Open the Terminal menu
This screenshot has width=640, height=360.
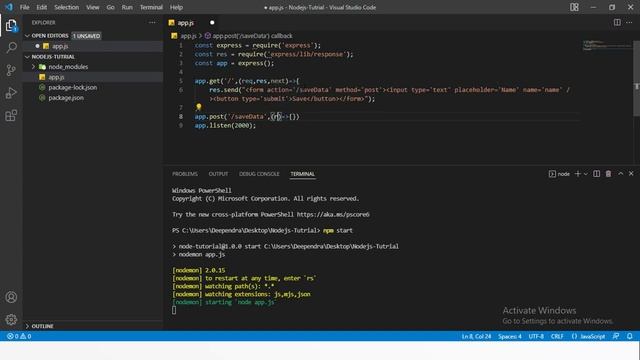pos(151,7)
